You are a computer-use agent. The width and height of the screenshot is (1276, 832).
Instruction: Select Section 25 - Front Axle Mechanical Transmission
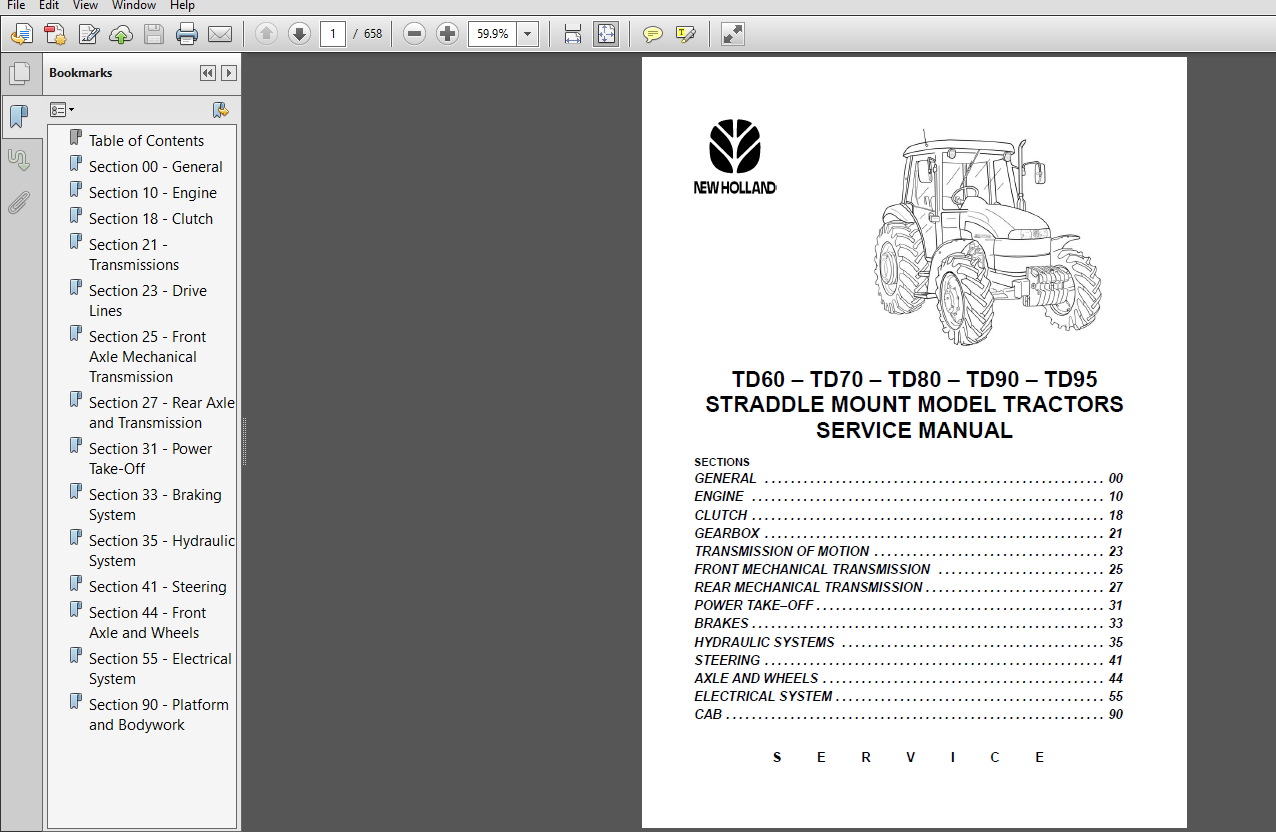(x=148, y=357)
